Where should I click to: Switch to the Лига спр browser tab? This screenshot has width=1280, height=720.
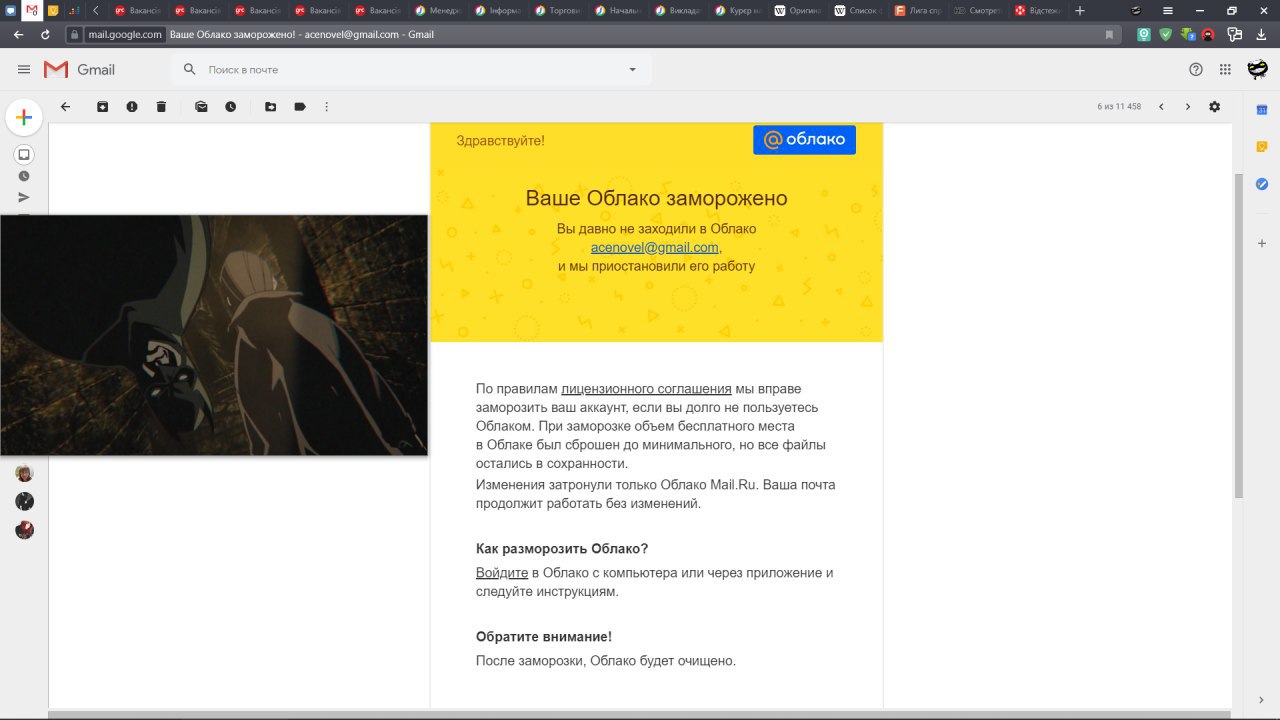(920, 10)
